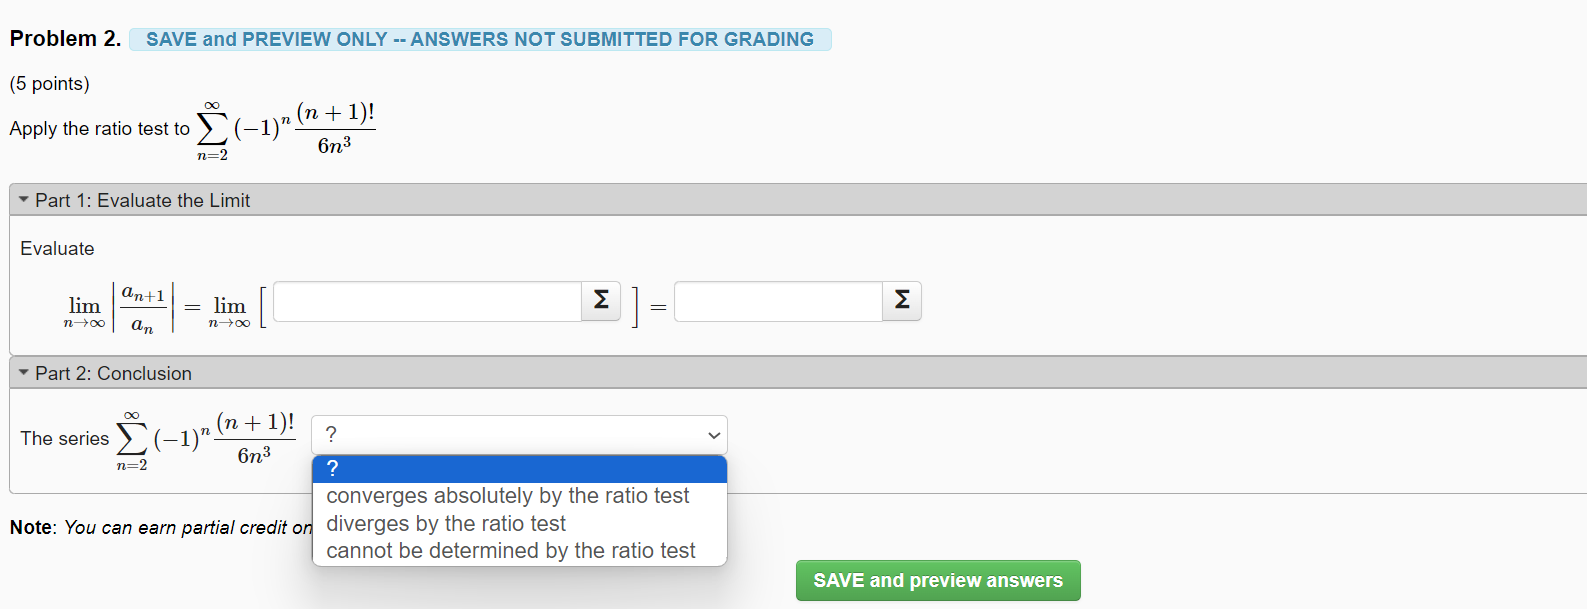Select the highlighted "?" placeholder option
The image size is (1587, 609).
[333, 468]
